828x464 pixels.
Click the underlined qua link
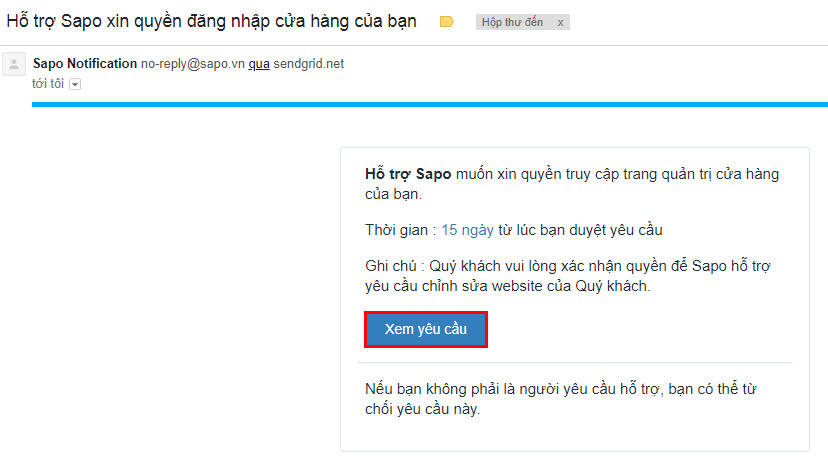[x=259, y=64]
